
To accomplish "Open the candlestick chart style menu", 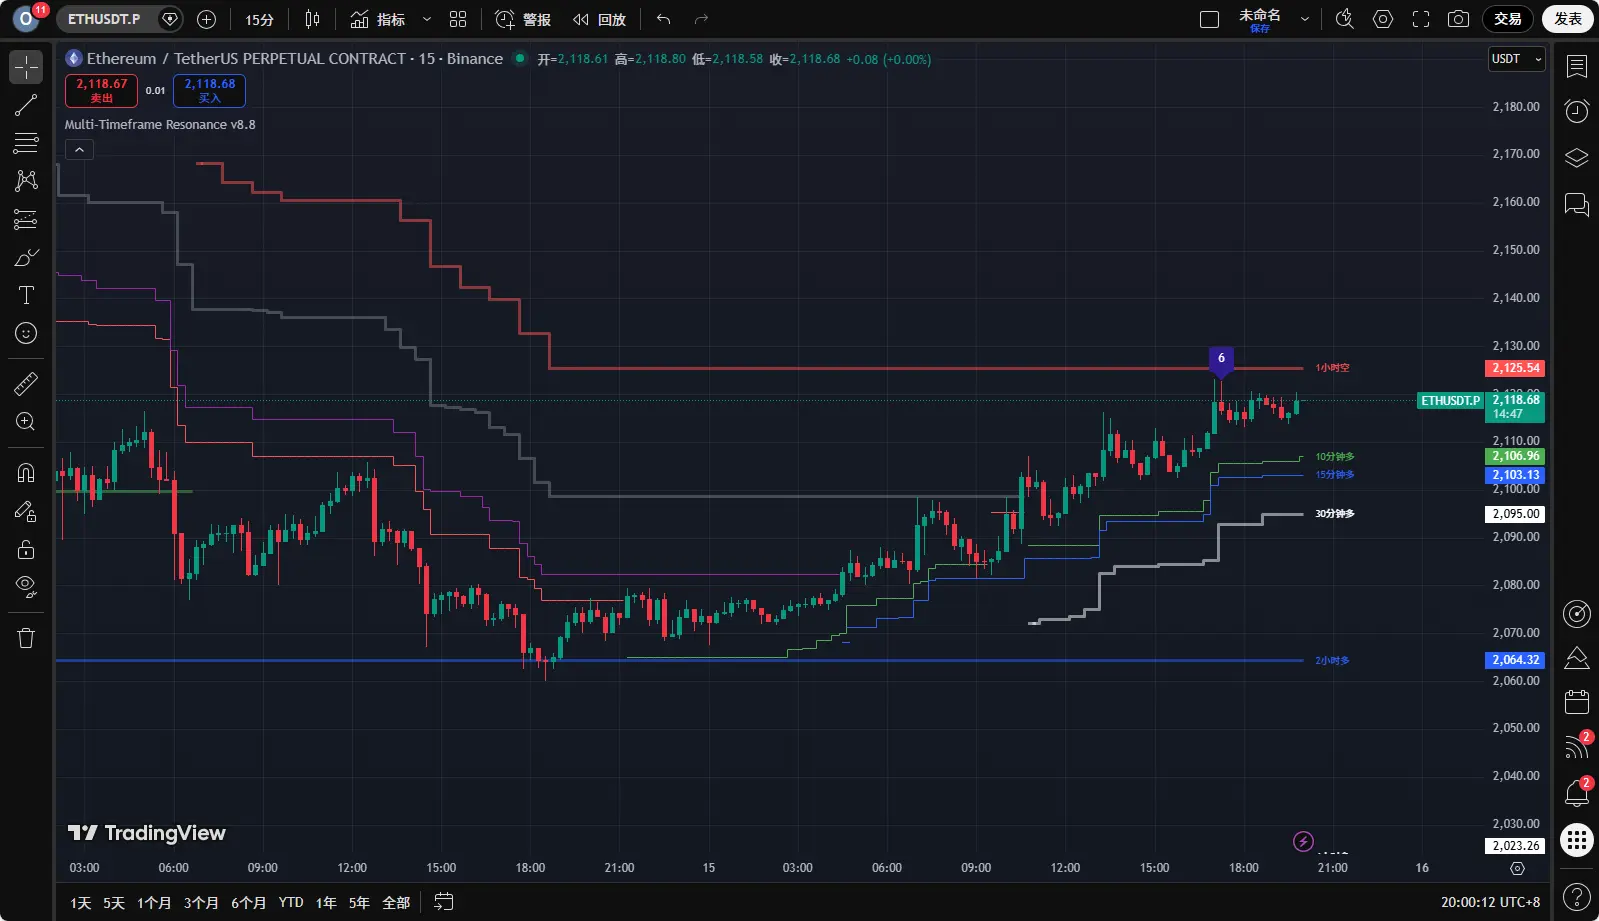I will point(312,19).
